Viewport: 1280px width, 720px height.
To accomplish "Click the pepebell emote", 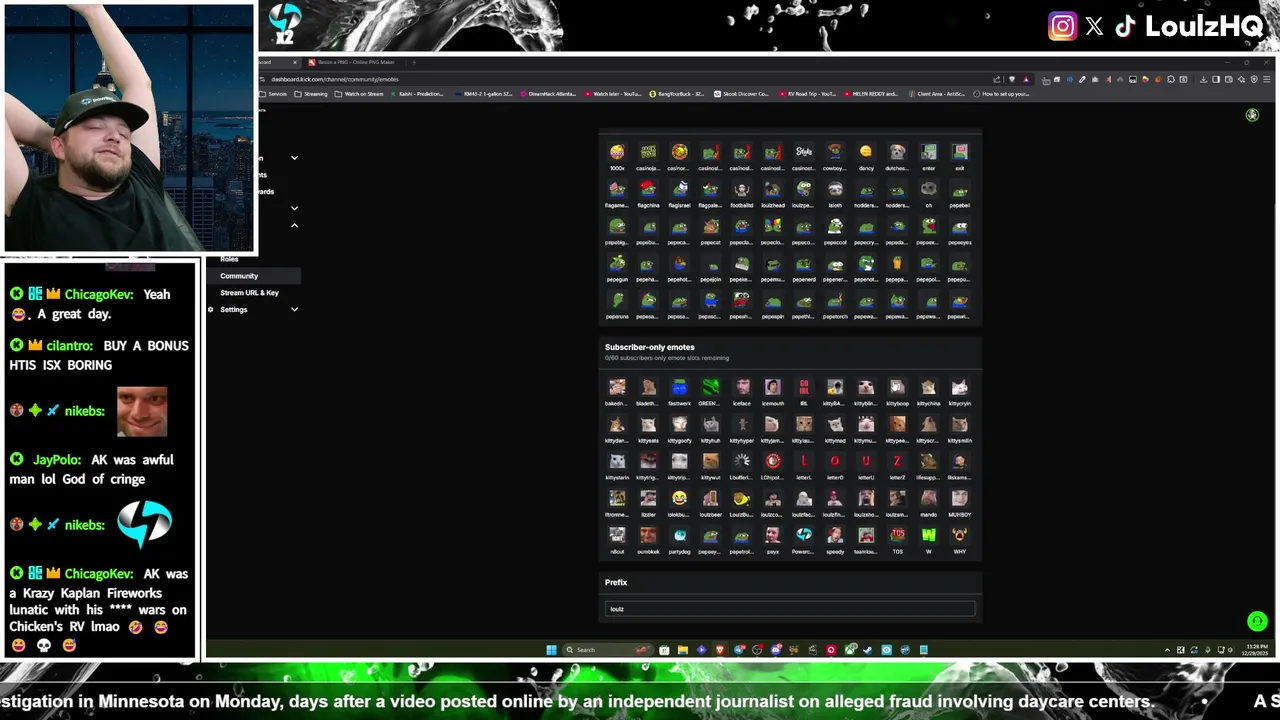I will (960, 189).
